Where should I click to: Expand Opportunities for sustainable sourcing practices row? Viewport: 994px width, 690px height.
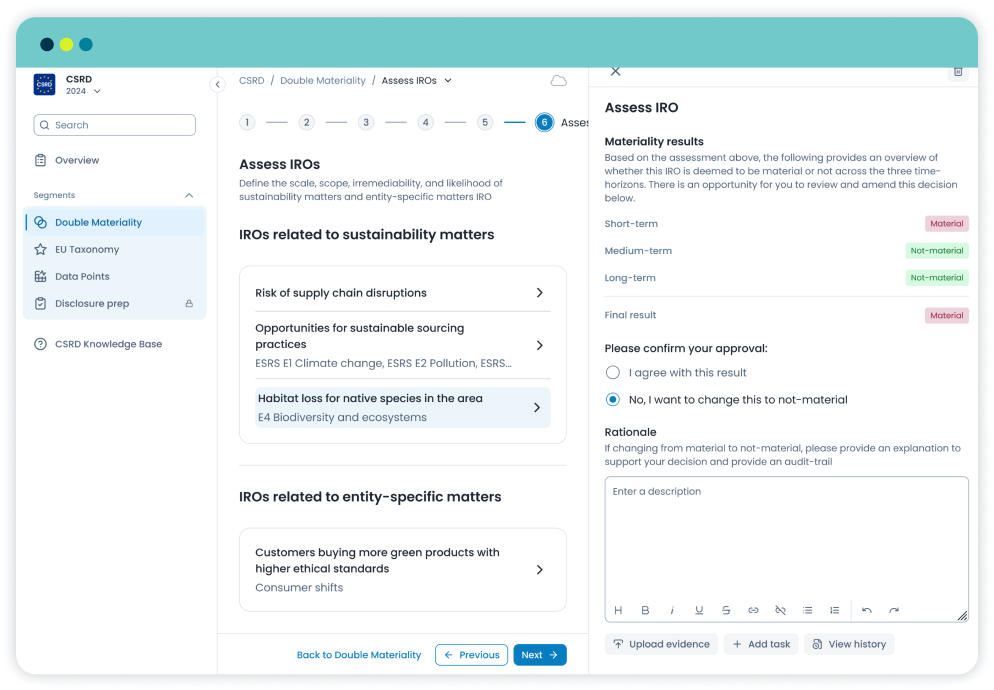(403, 345)
